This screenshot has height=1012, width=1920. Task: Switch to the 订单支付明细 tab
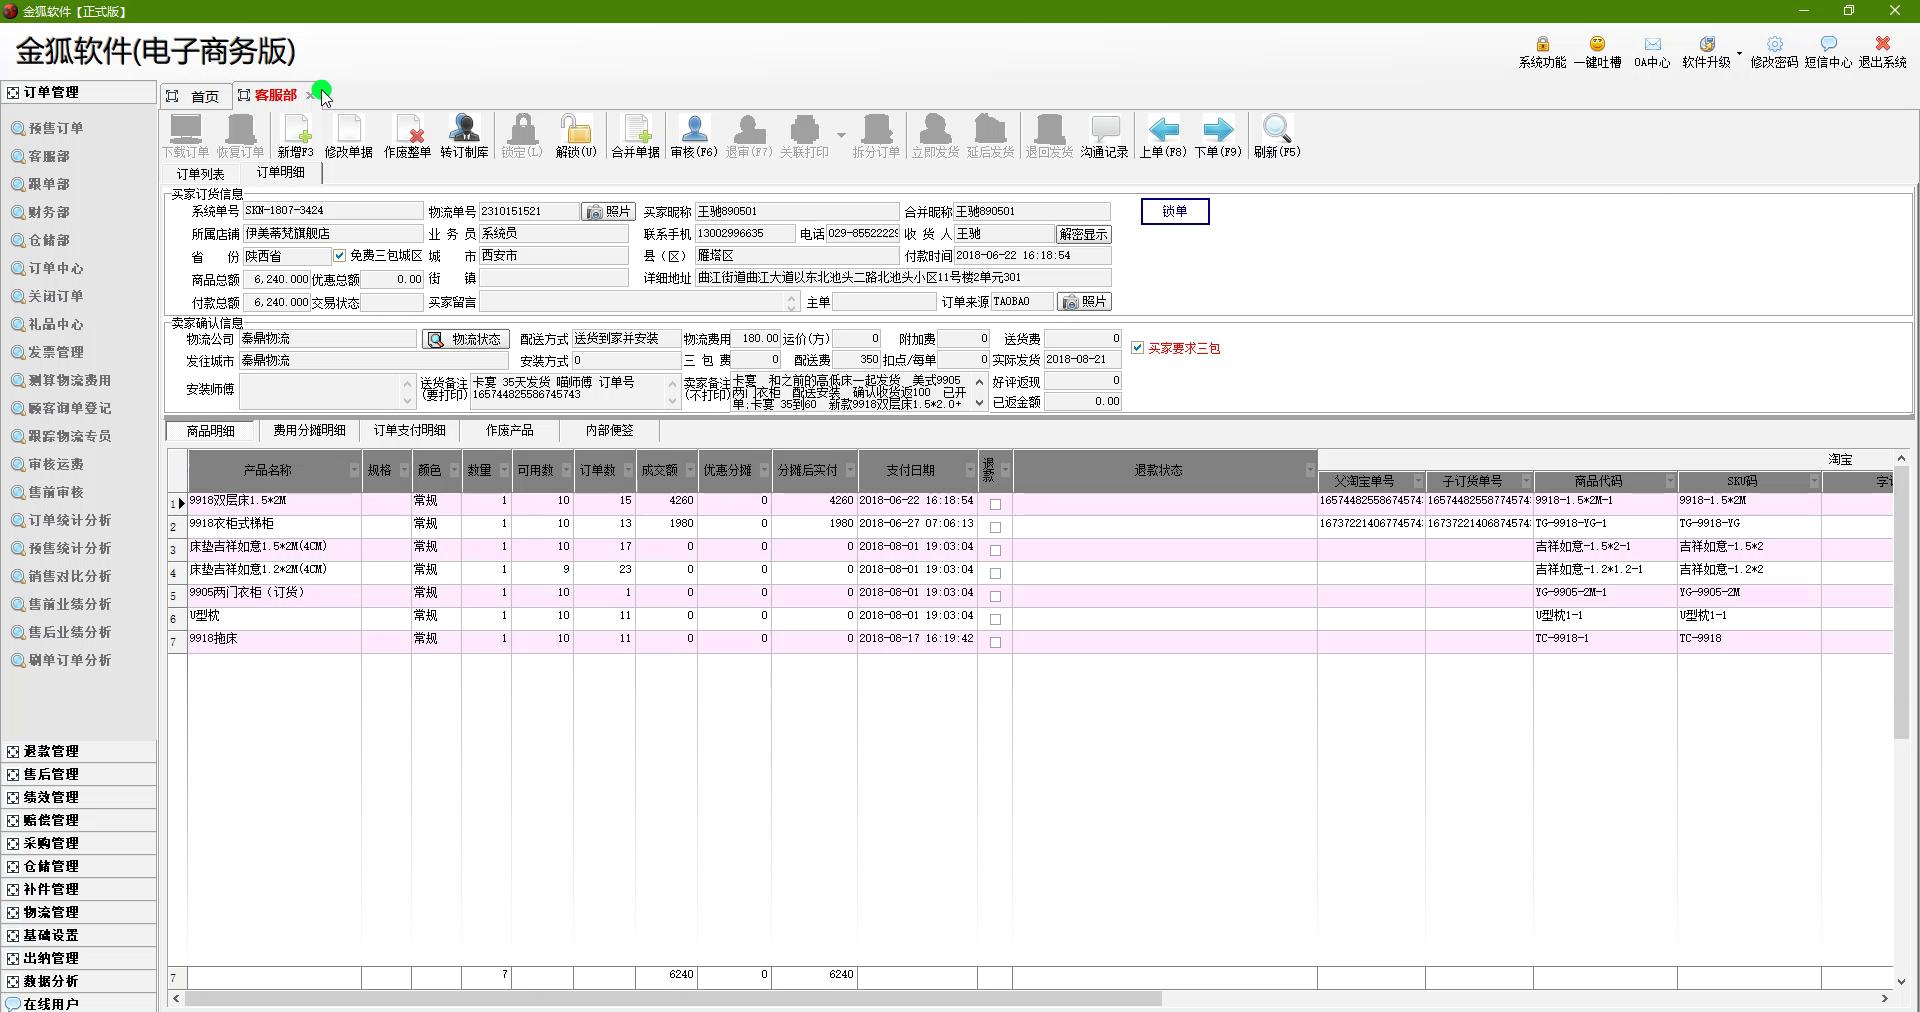pyautogui.click(x=409, y=430)
